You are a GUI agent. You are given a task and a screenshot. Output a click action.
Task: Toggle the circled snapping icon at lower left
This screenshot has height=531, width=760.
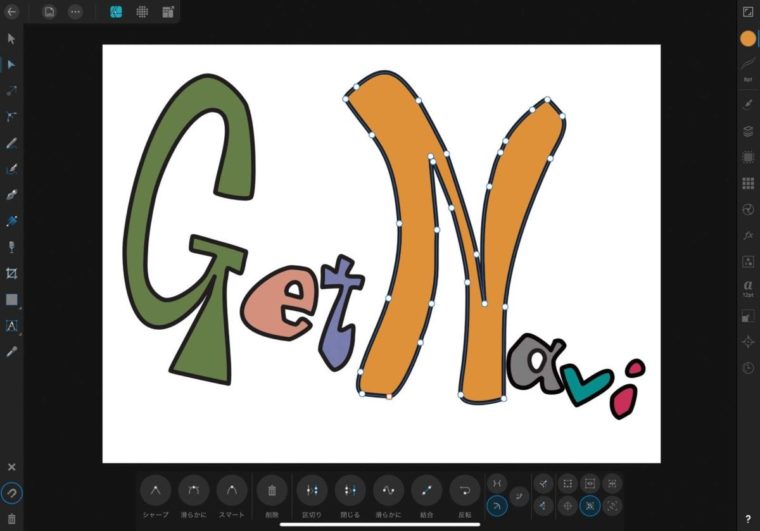(x=12, y=493)
